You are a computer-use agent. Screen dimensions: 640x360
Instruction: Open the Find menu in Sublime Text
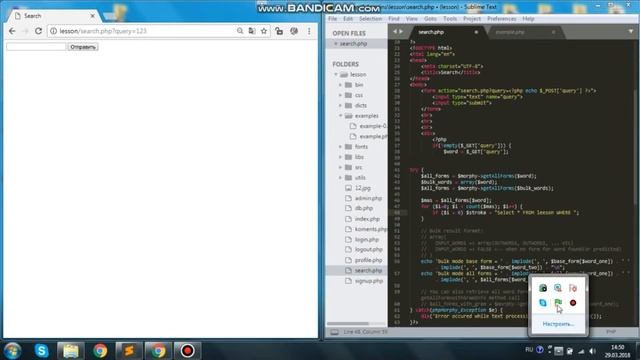394,19
